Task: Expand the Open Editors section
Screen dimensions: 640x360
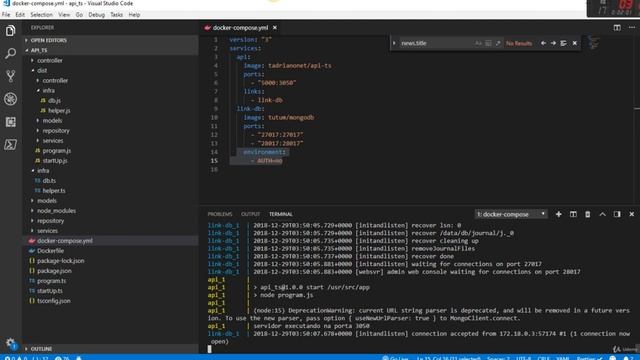Action: click(x=110, y=40)
